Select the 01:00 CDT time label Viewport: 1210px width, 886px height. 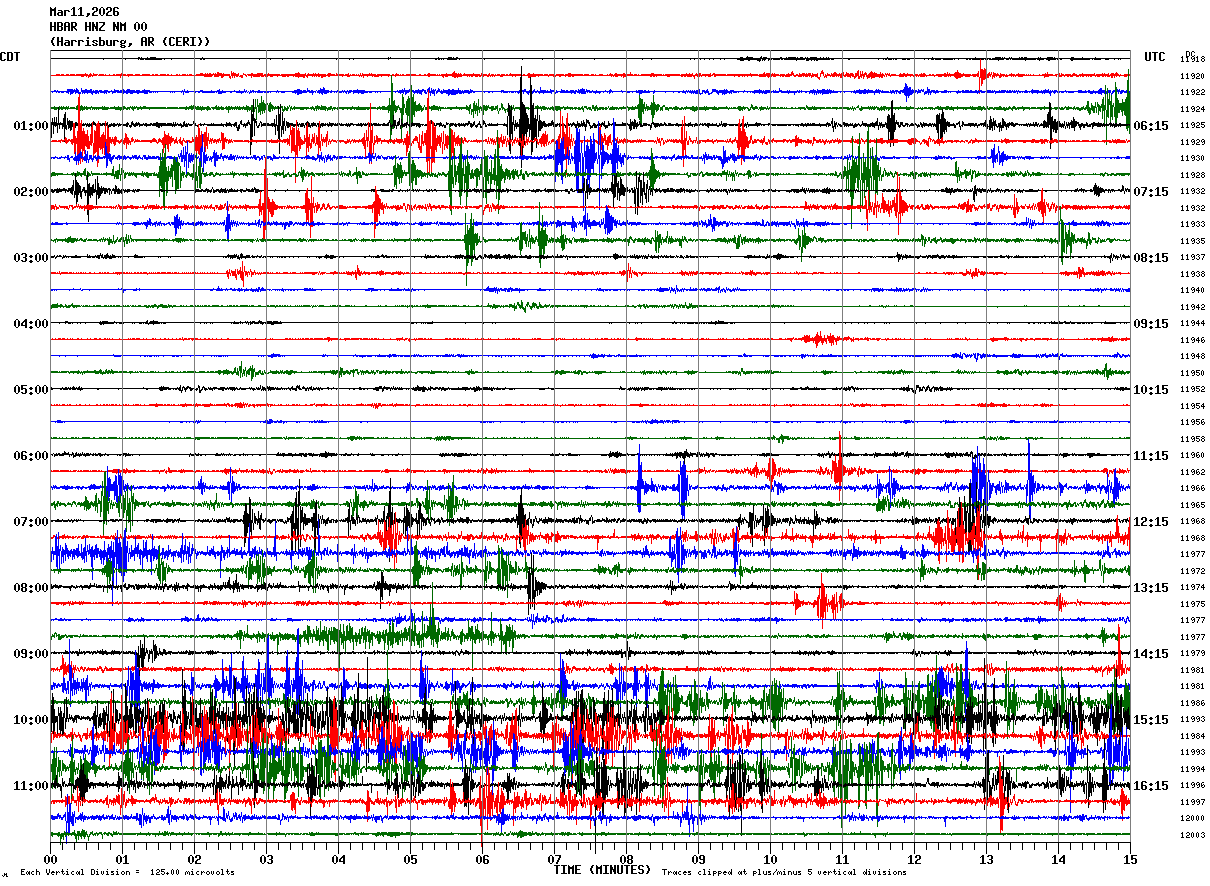(x=31, y=126)
